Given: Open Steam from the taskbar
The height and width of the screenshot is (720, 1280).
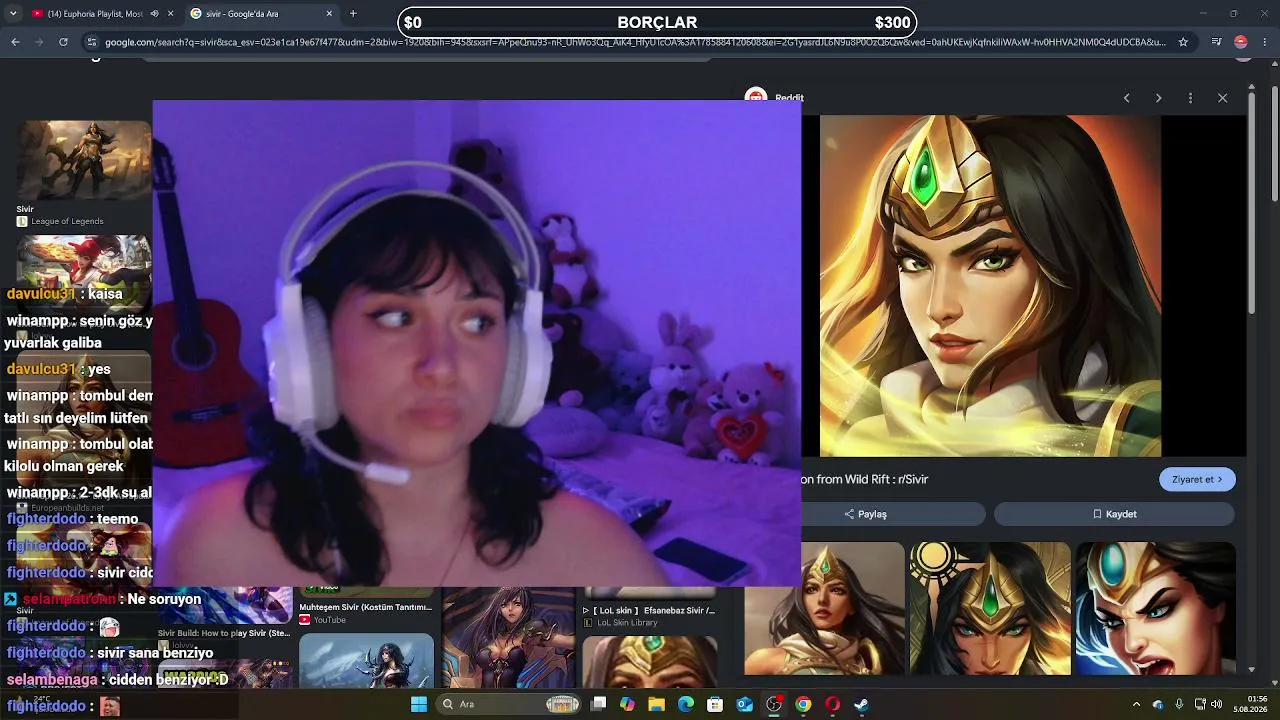Looking at the screenshot, I should pos(861,704).
